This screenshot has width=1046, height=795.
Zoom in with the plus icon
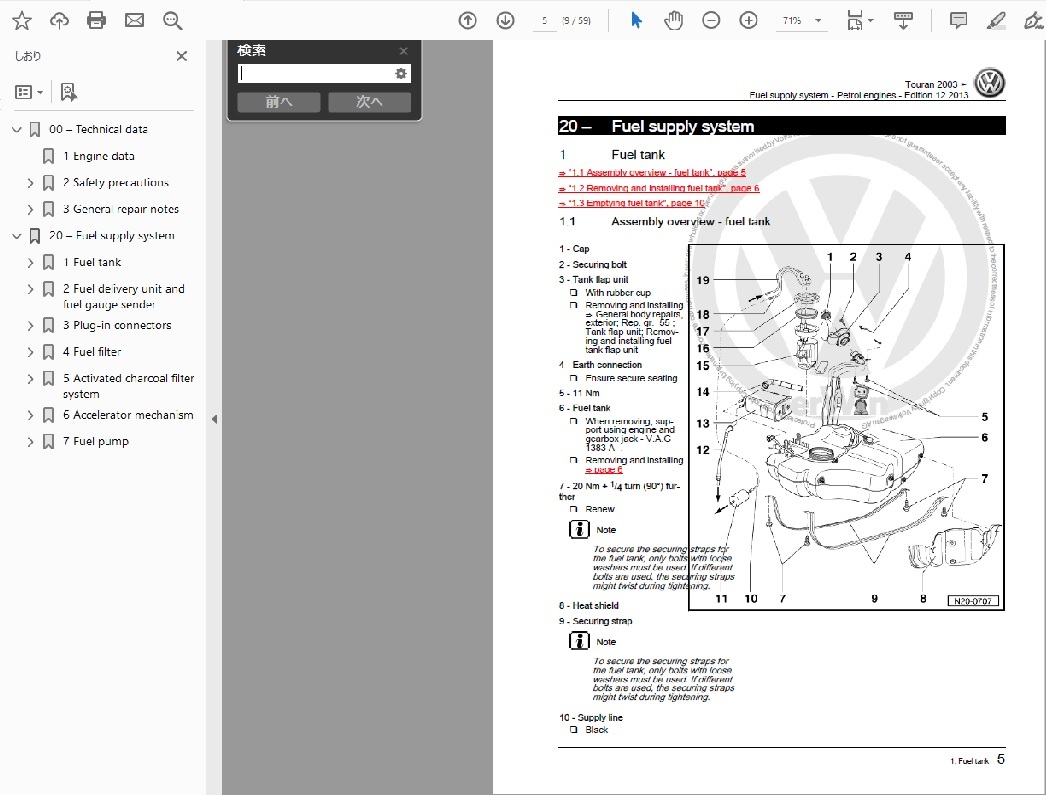point(748,20)
